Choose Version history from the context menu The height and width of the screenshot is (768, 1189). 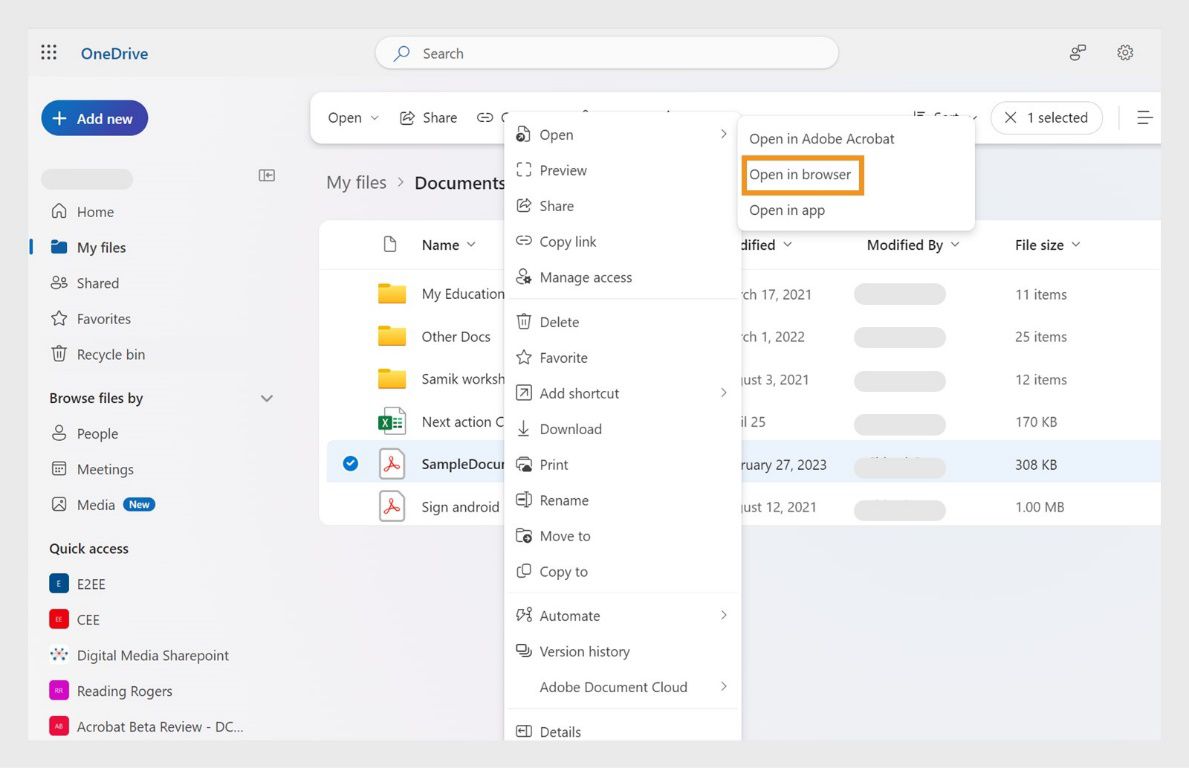click(585, 651)
